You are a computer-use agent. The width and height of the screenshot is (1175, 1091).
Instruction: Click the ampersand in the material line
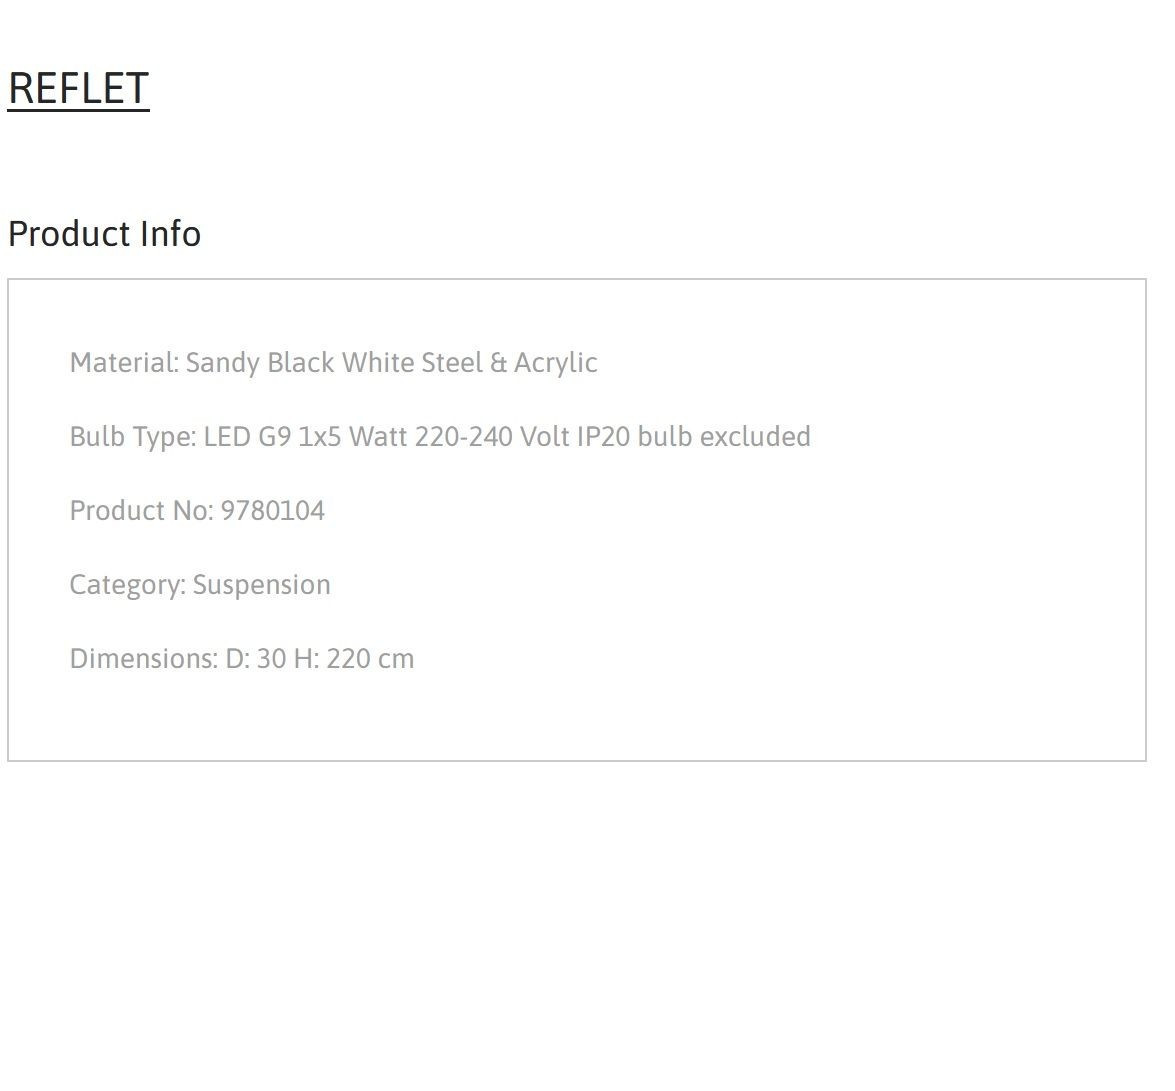pyautogui.click(x=498, y=363)
